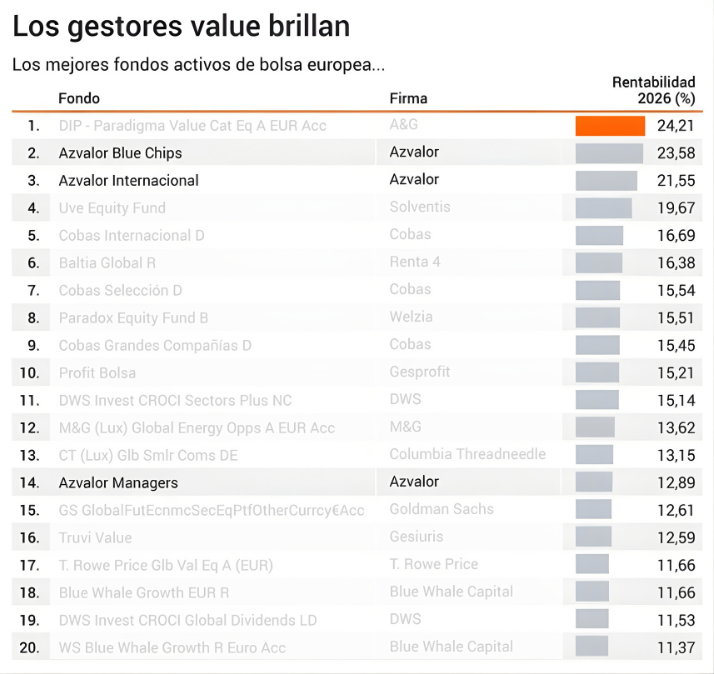The height and width of the screenshot is (674, 714).
Task: Select the Solventis firm name
Action: 420,207
